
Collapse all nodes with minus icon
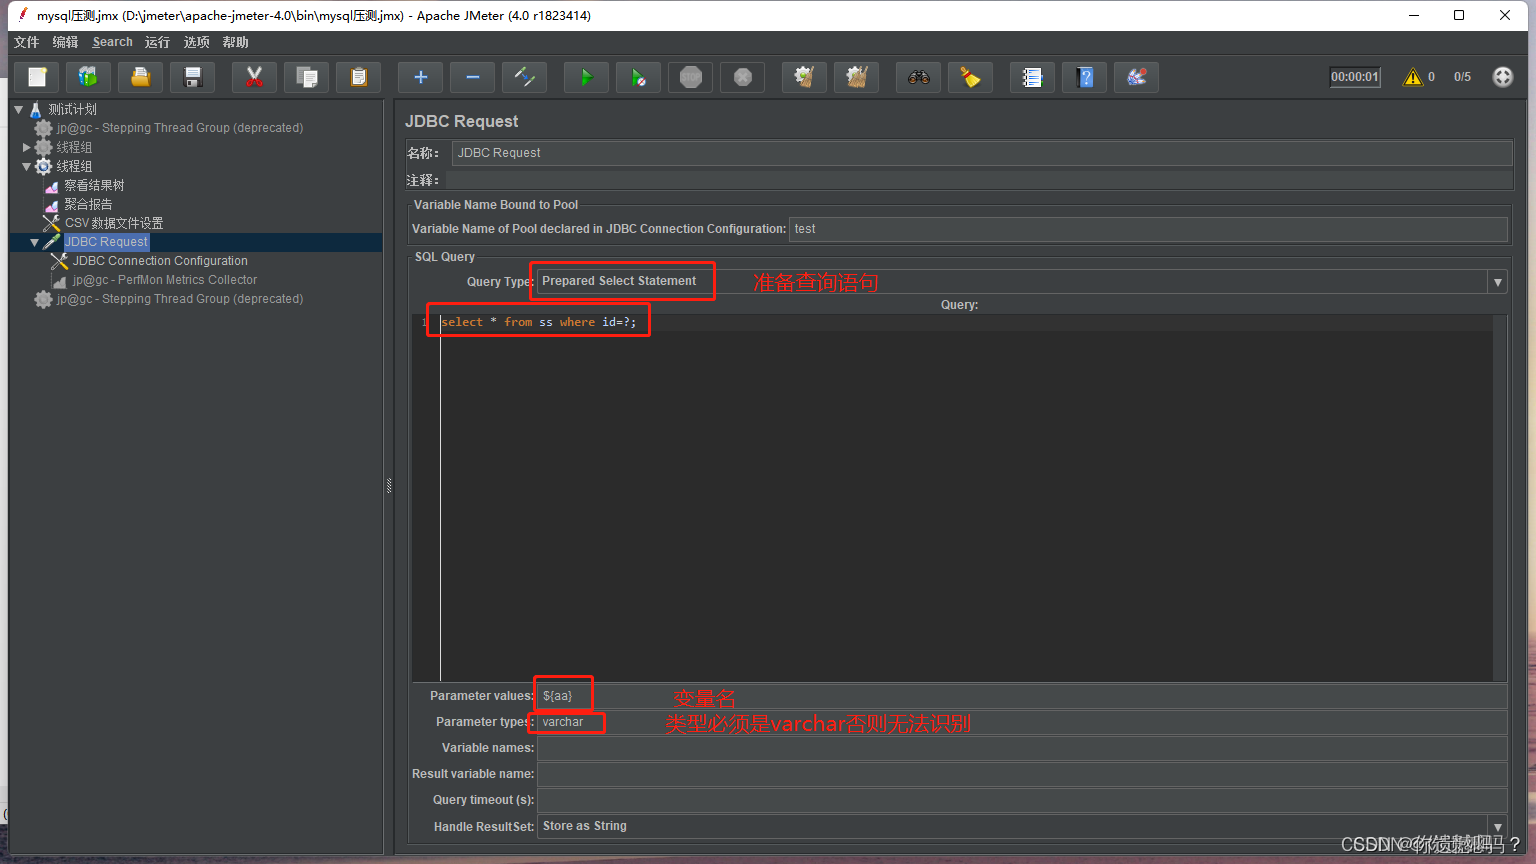pos(472,77)
